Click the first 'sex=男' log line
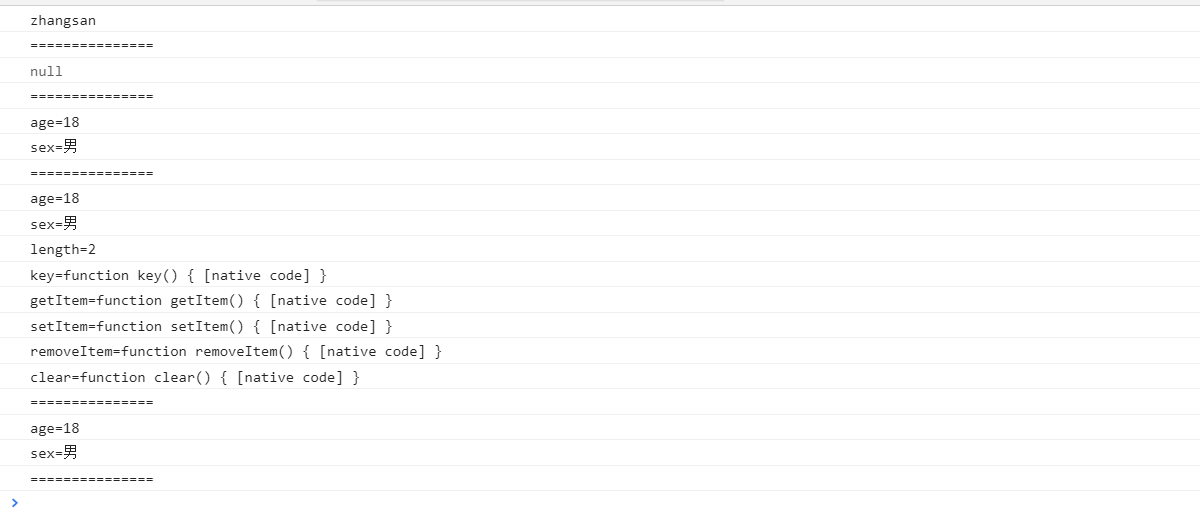The width and height of the screenshot is (1200, 523). point(53,147)
